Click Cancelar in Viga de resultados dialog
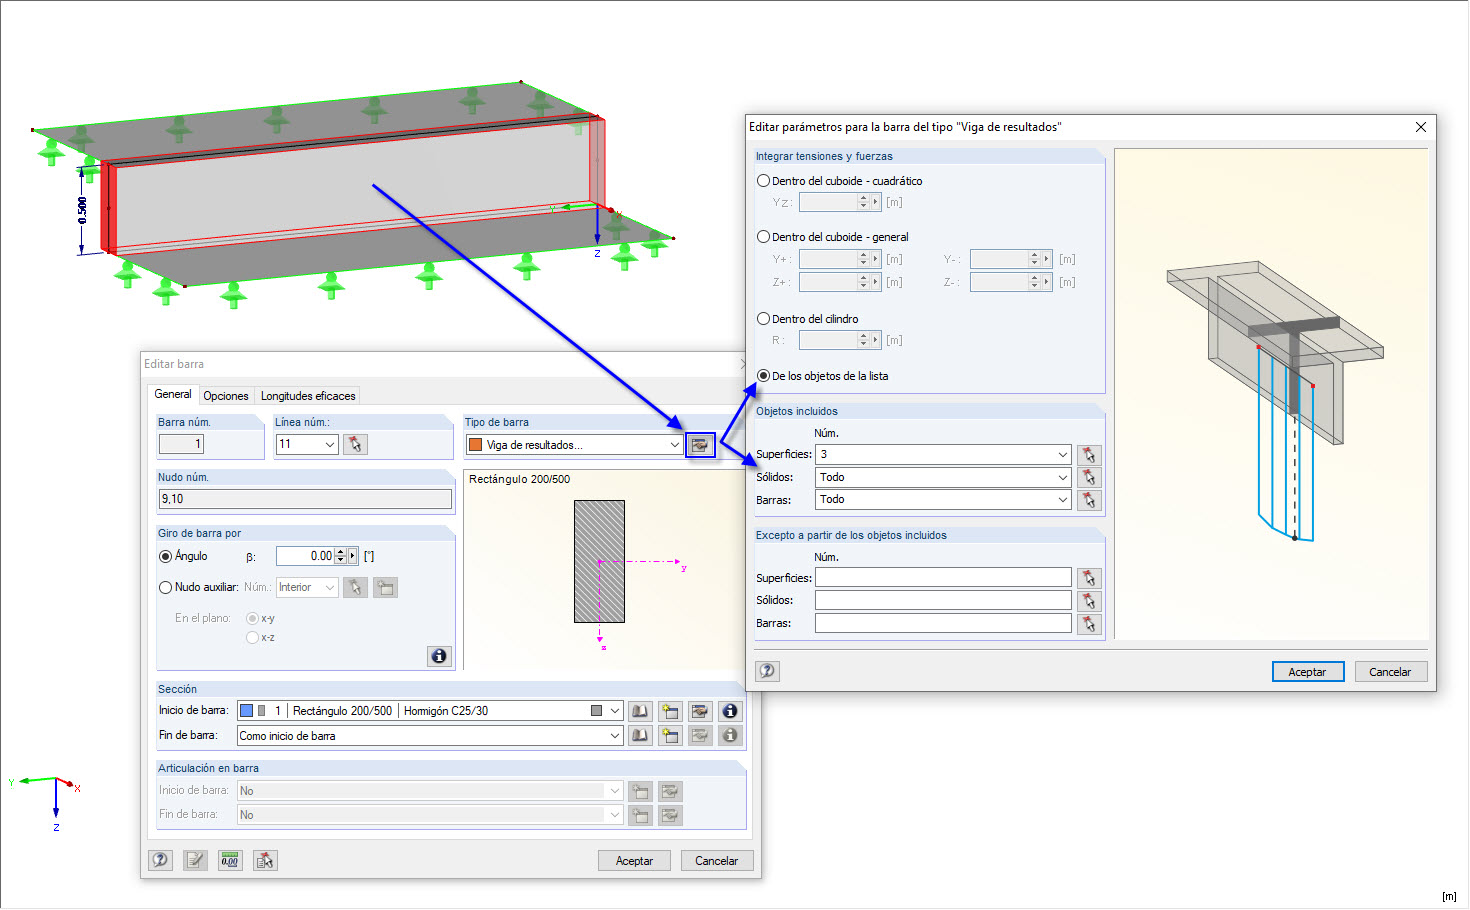 (1390, 672)
